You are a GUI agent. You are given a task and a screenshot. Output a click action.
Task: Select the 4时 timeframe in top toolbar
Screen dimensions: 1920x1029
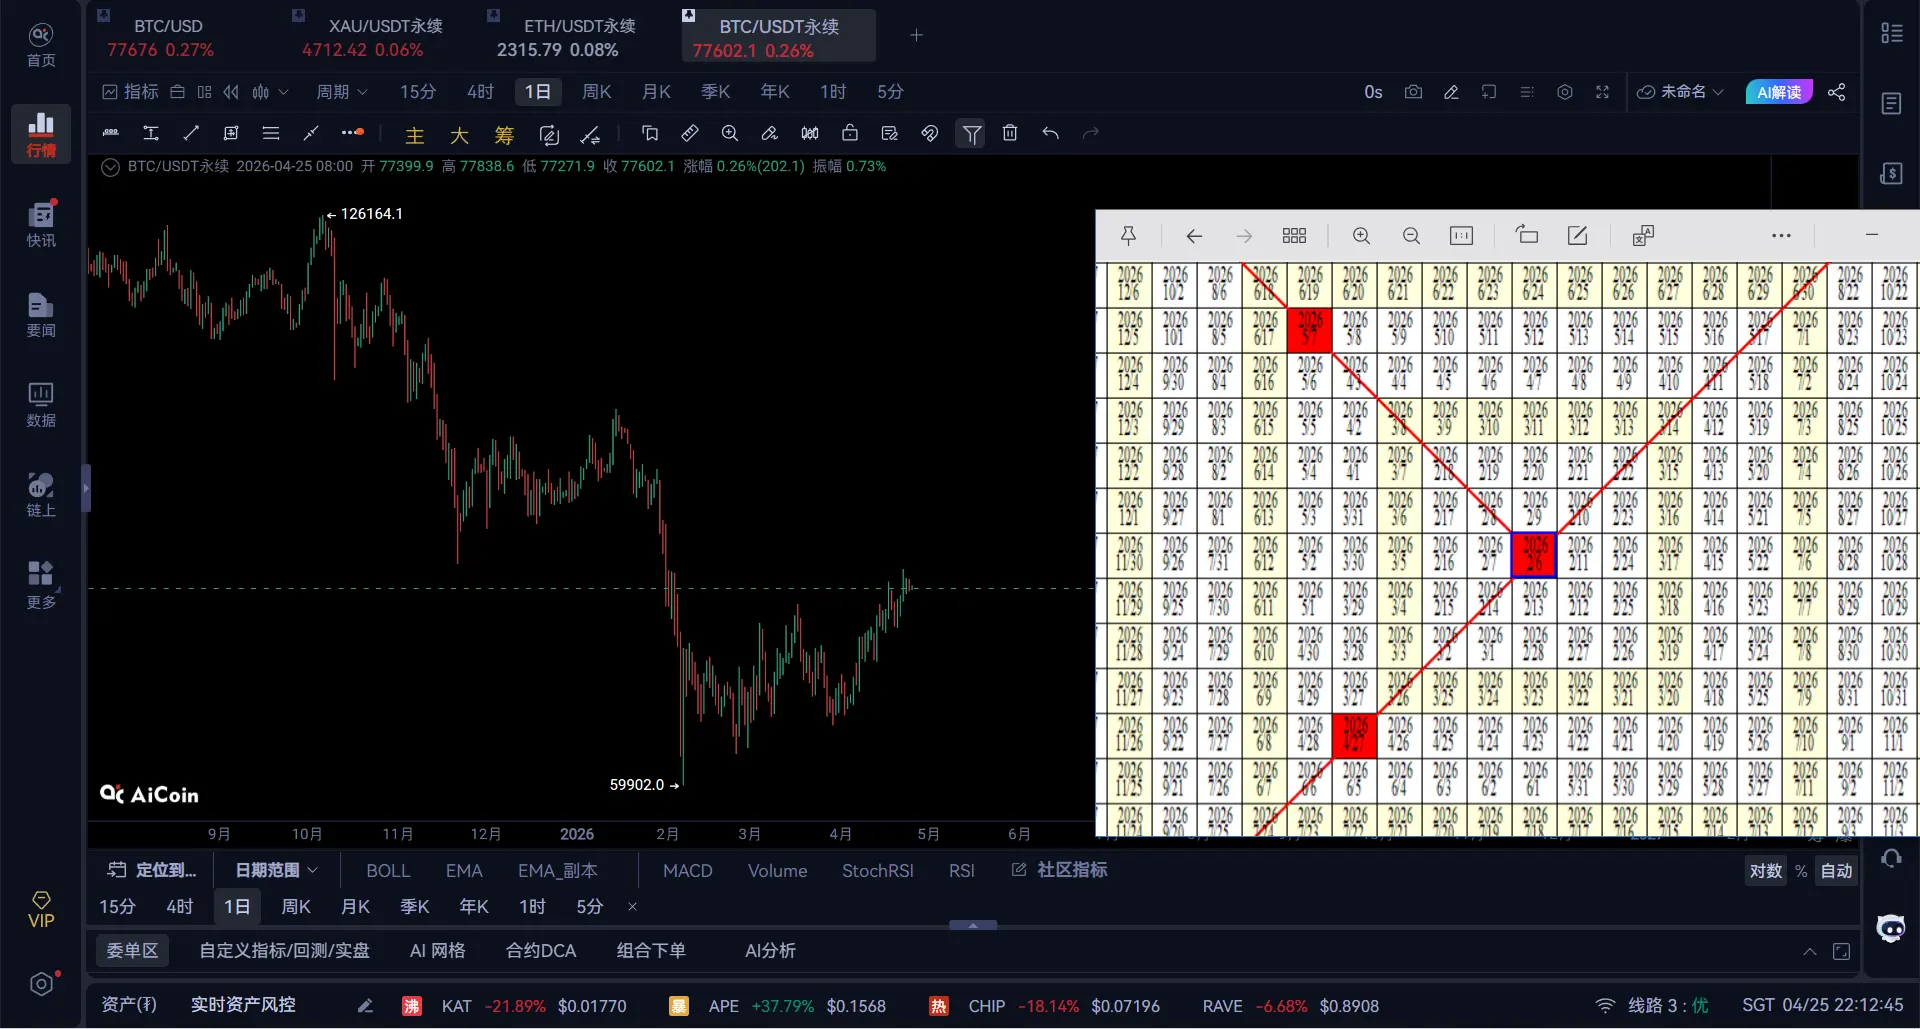[x=480, y=92]
